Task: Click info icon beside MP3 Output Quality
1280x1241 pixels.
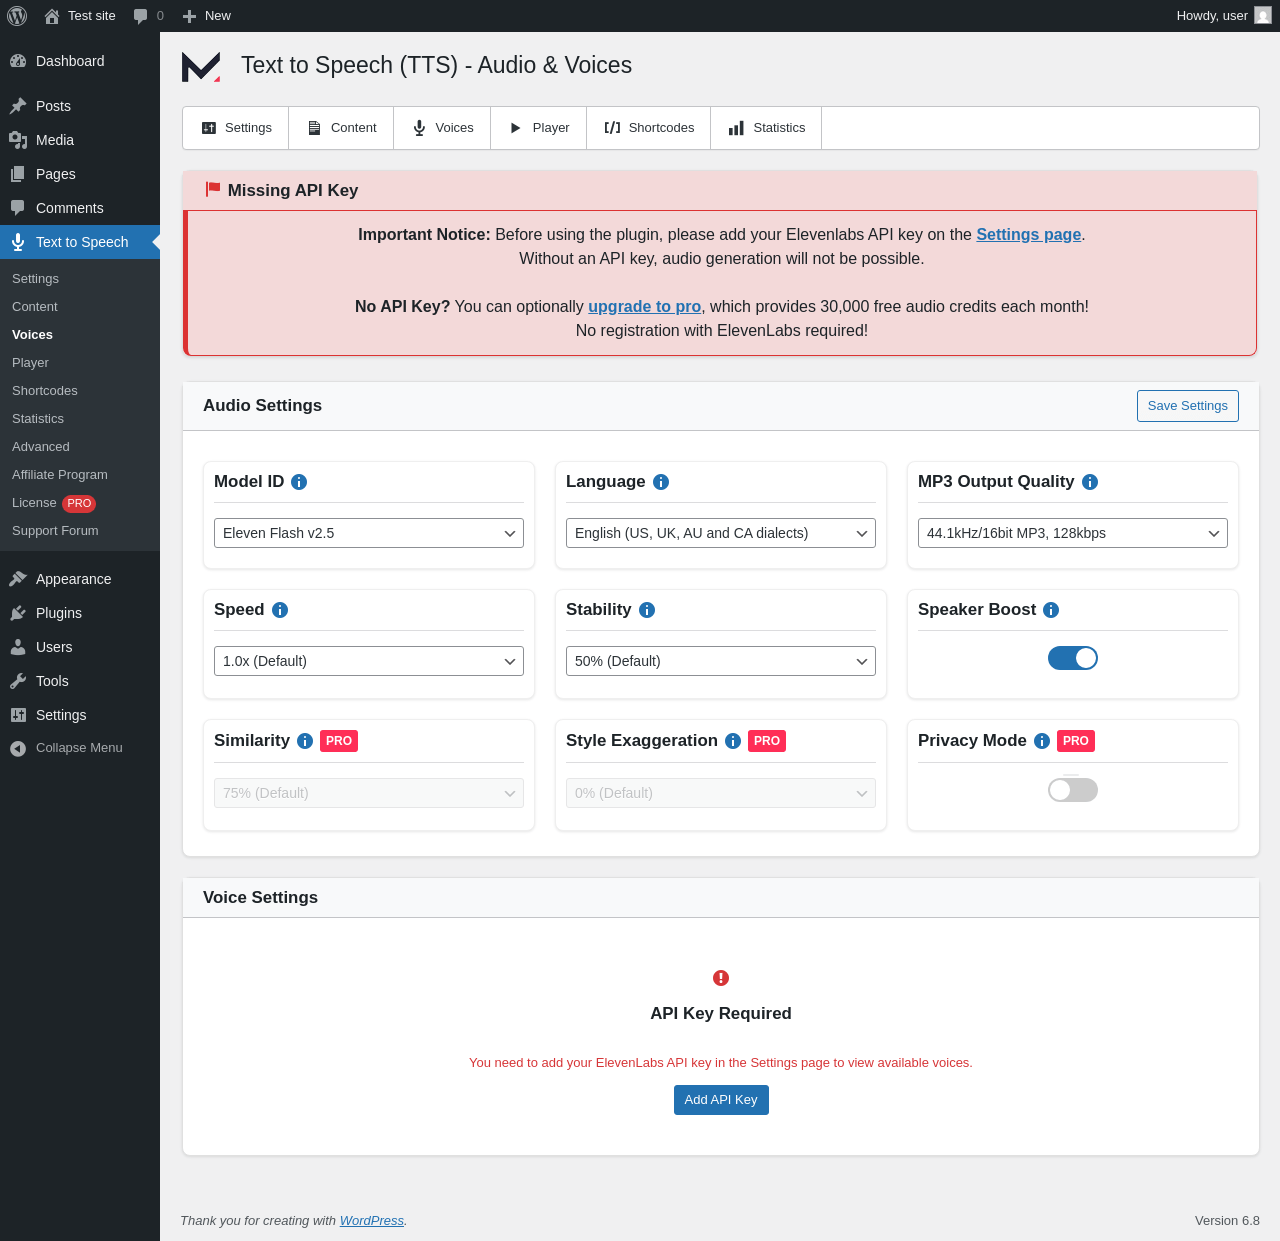Action: click(x=1090, y=482)
